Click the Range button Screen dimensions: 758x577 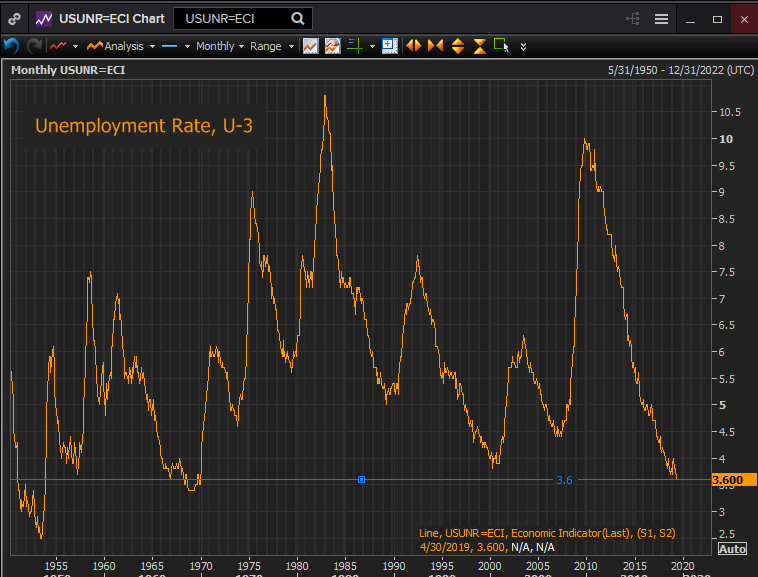click(265, 46)
